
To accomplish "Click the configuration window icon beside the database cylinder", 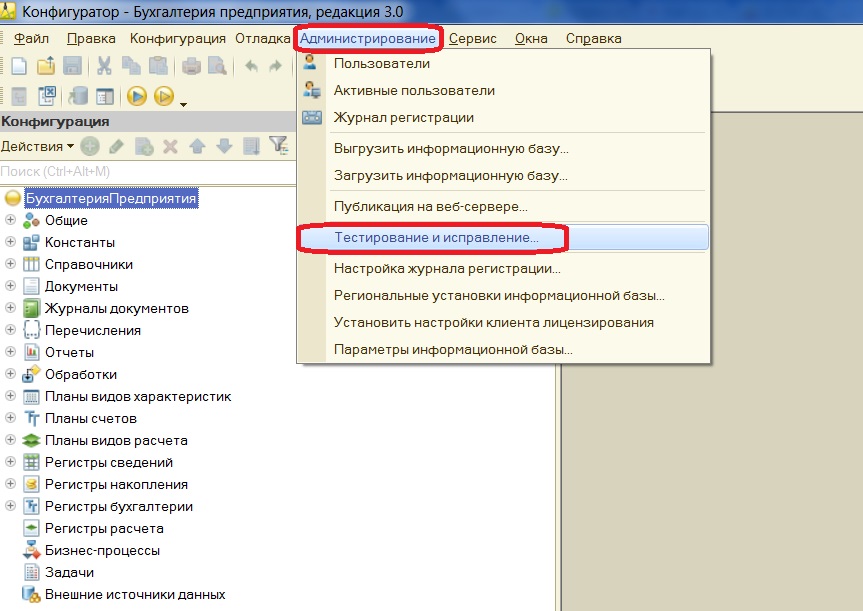I will (x=105, y=96).
